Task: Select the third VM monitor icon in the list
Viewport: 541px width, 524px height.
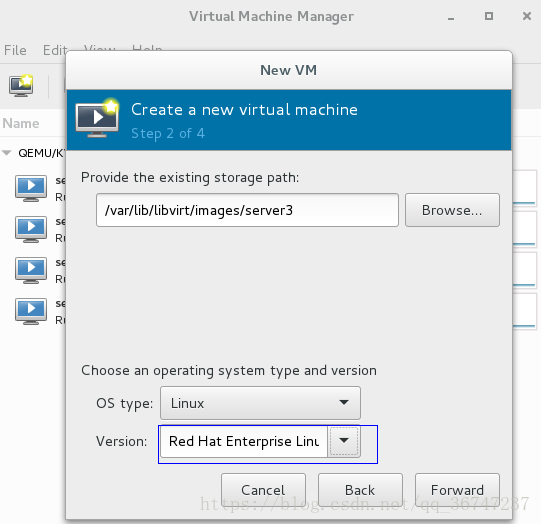Action: coord(31,270)
